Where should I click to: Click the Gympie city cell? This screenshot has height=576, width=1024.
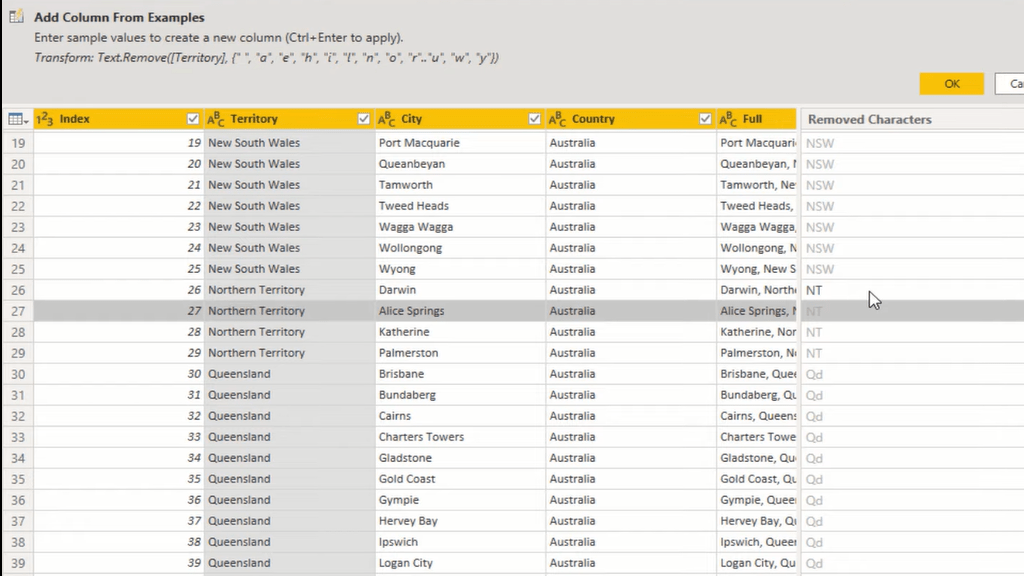tap(460, 500)
